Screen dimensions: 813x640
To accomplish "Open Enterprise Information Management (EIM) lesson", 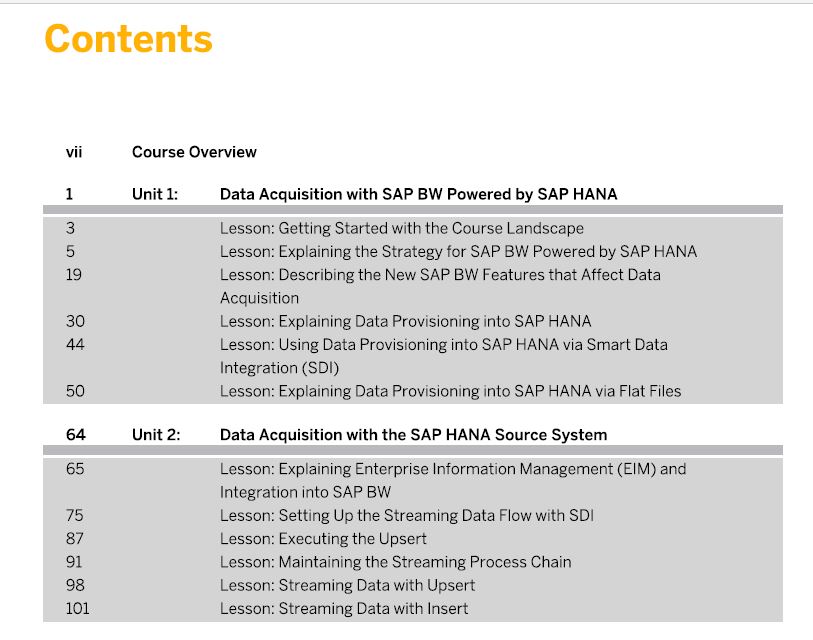I will [x=453, y=480].
